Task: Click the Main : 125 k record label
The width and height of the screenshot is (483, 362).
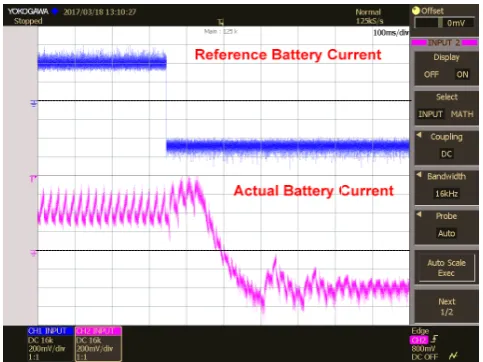Action: point(221,31)
